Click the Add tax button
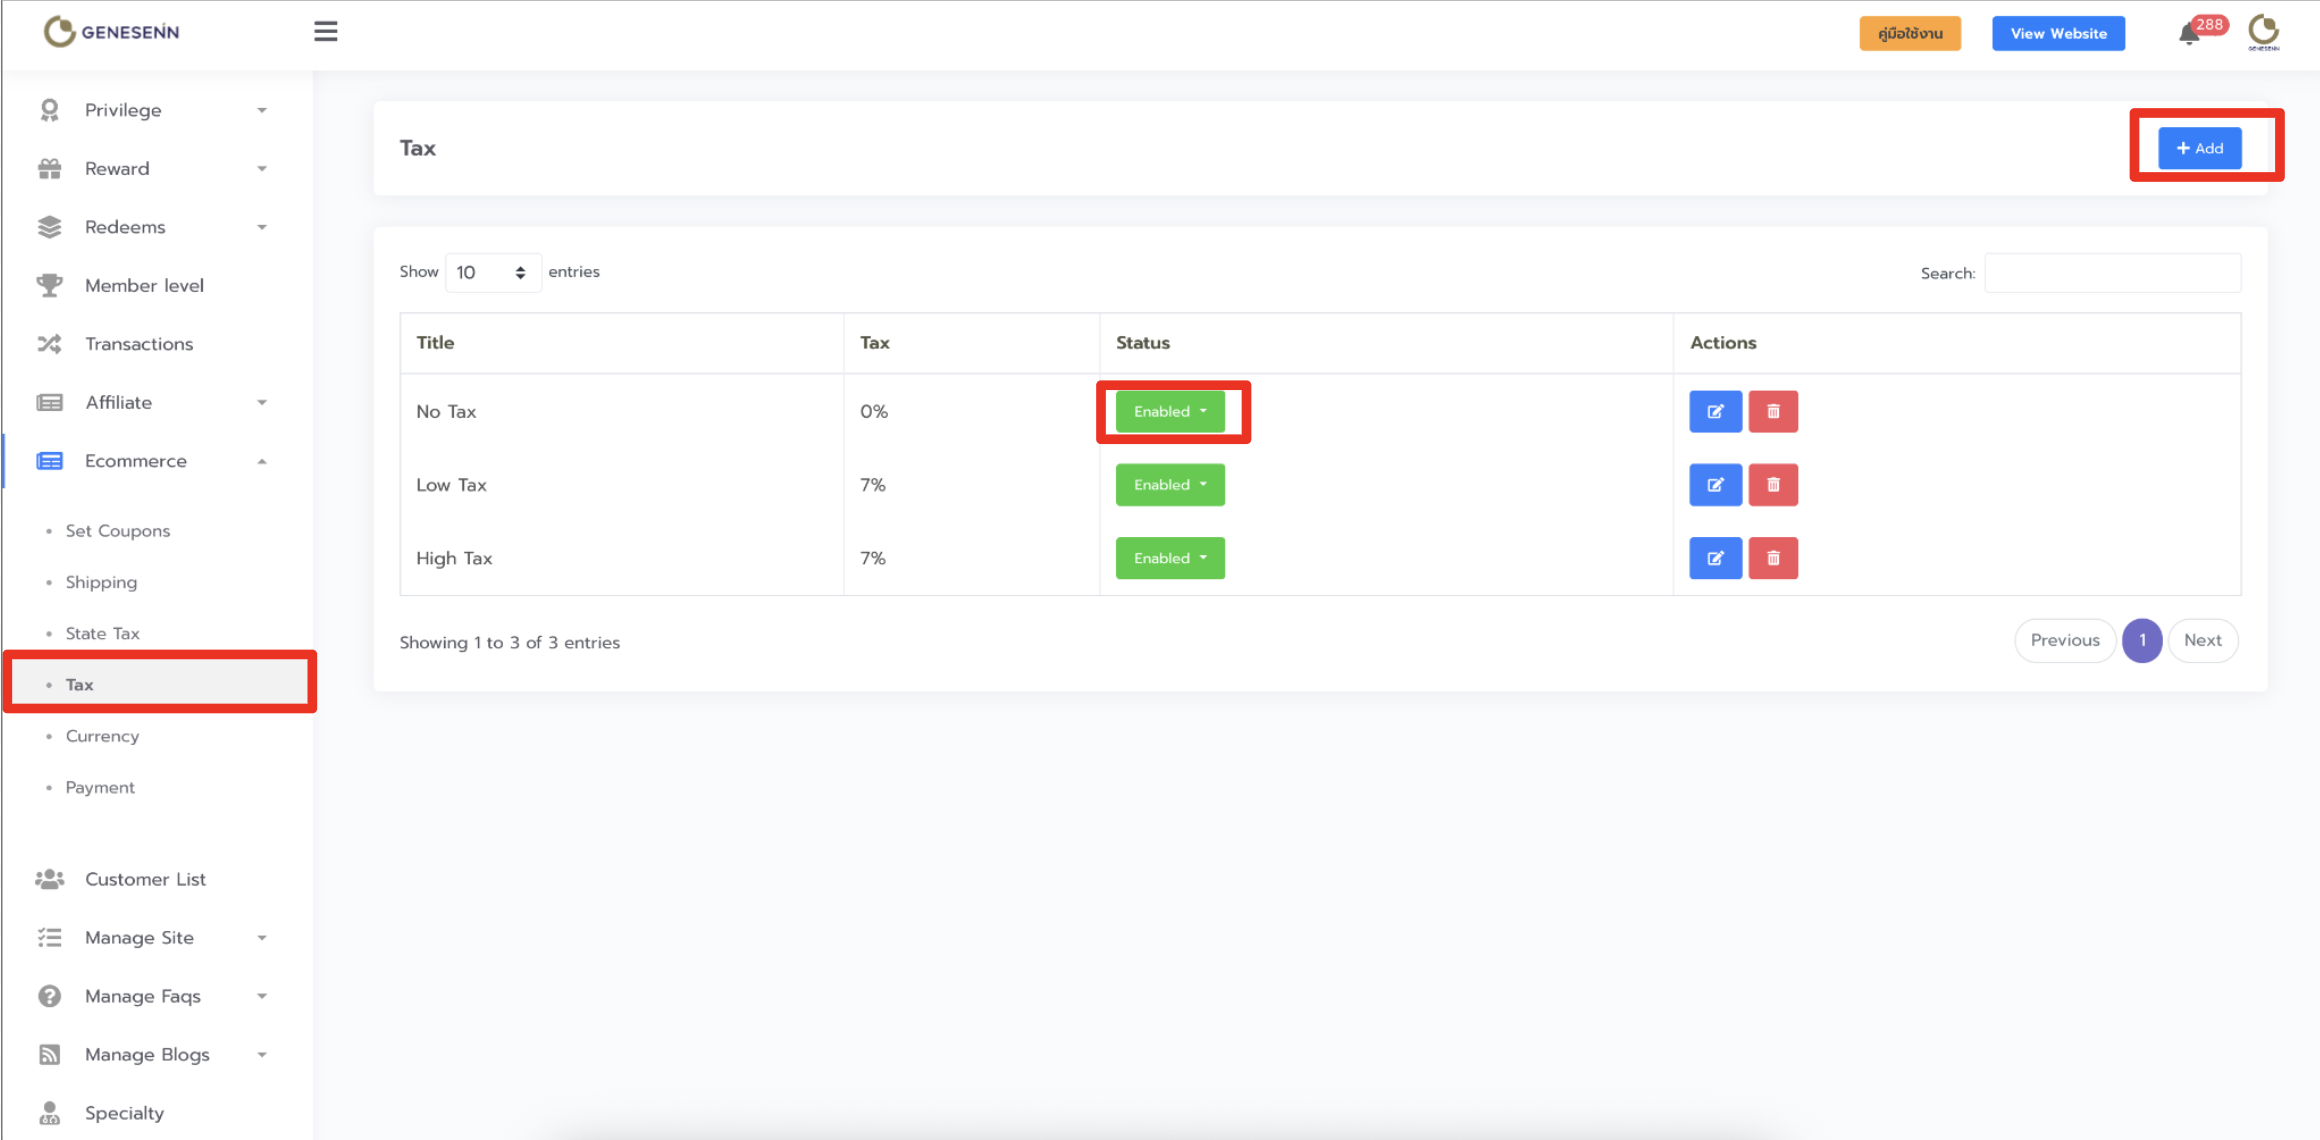Image resolution: width=2320 pixels, height=1140 pixels. 2199,148
